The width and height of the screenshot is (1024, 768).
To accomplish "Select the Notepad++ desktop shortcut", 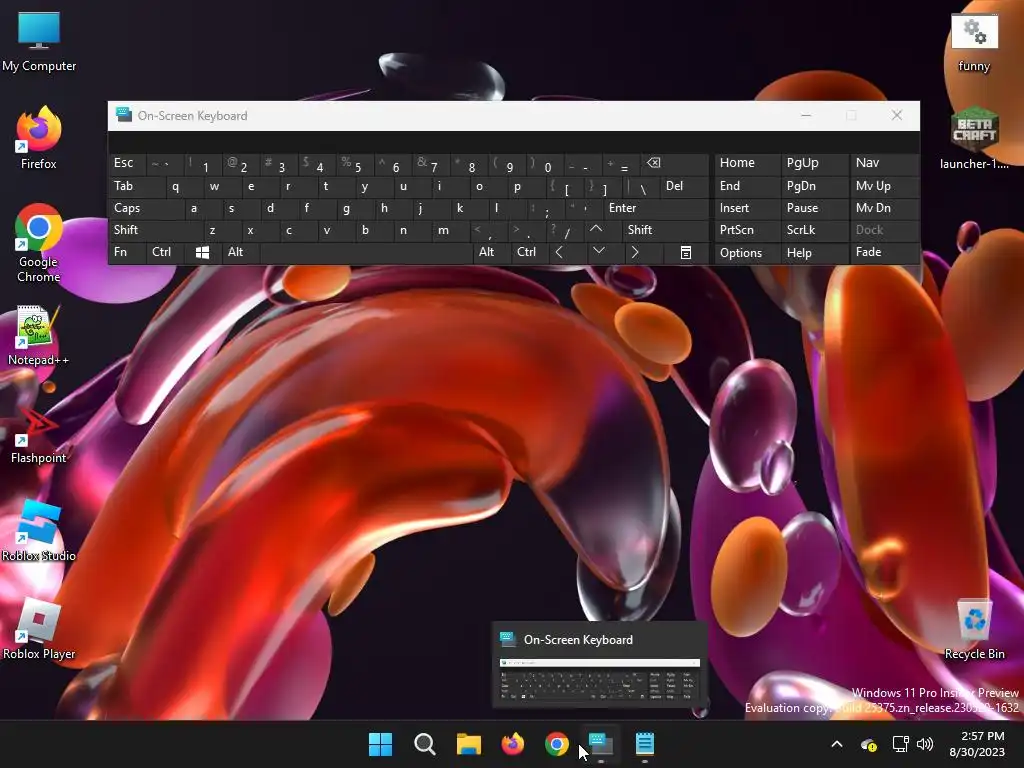I will pyautogui.click(x=39, y=336).
